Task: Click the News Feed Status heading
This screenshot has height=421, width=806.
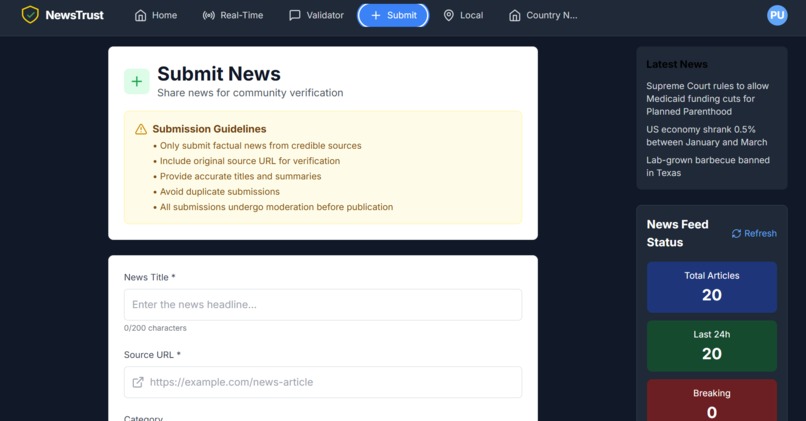Action: pos(677,233)
